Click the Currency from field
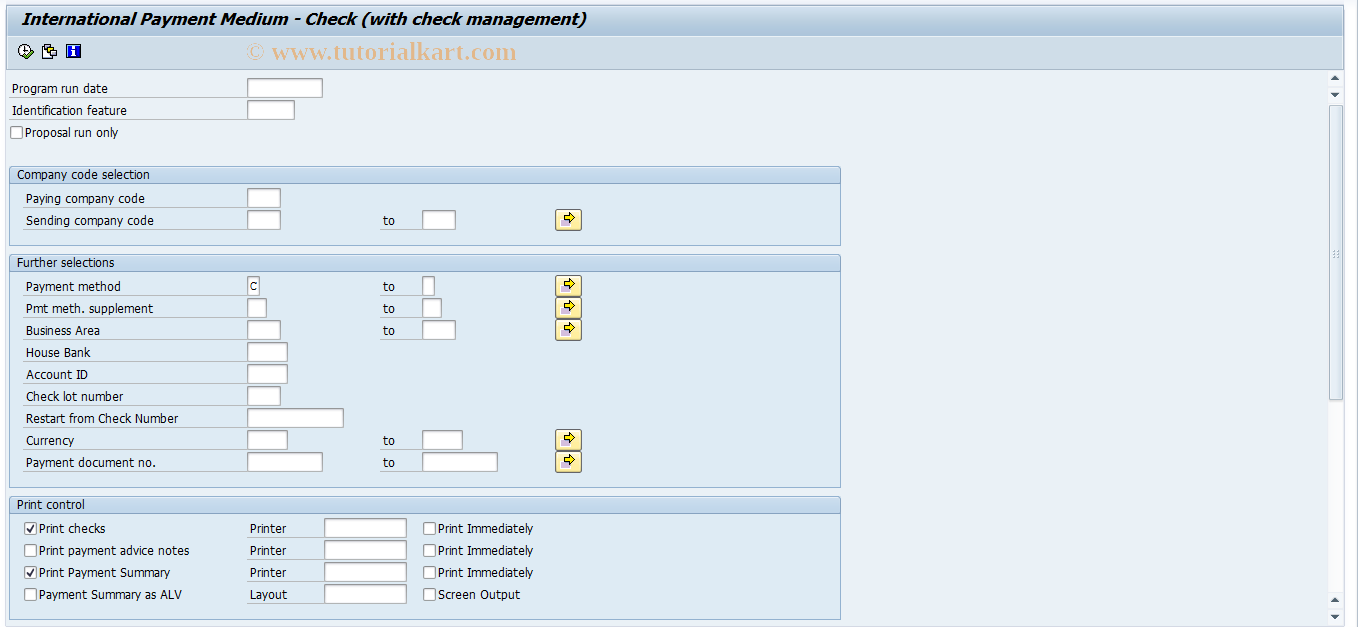Viewport: 1358px width, 627px height. click(267, 440)
